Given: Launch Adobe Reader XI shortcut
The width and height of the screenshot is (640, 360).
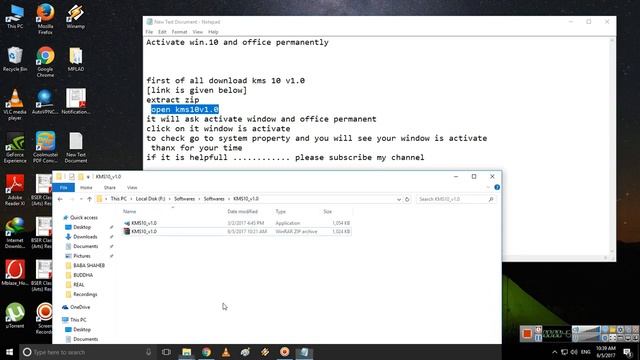Looking at the screenshot, I should (15, 190).
